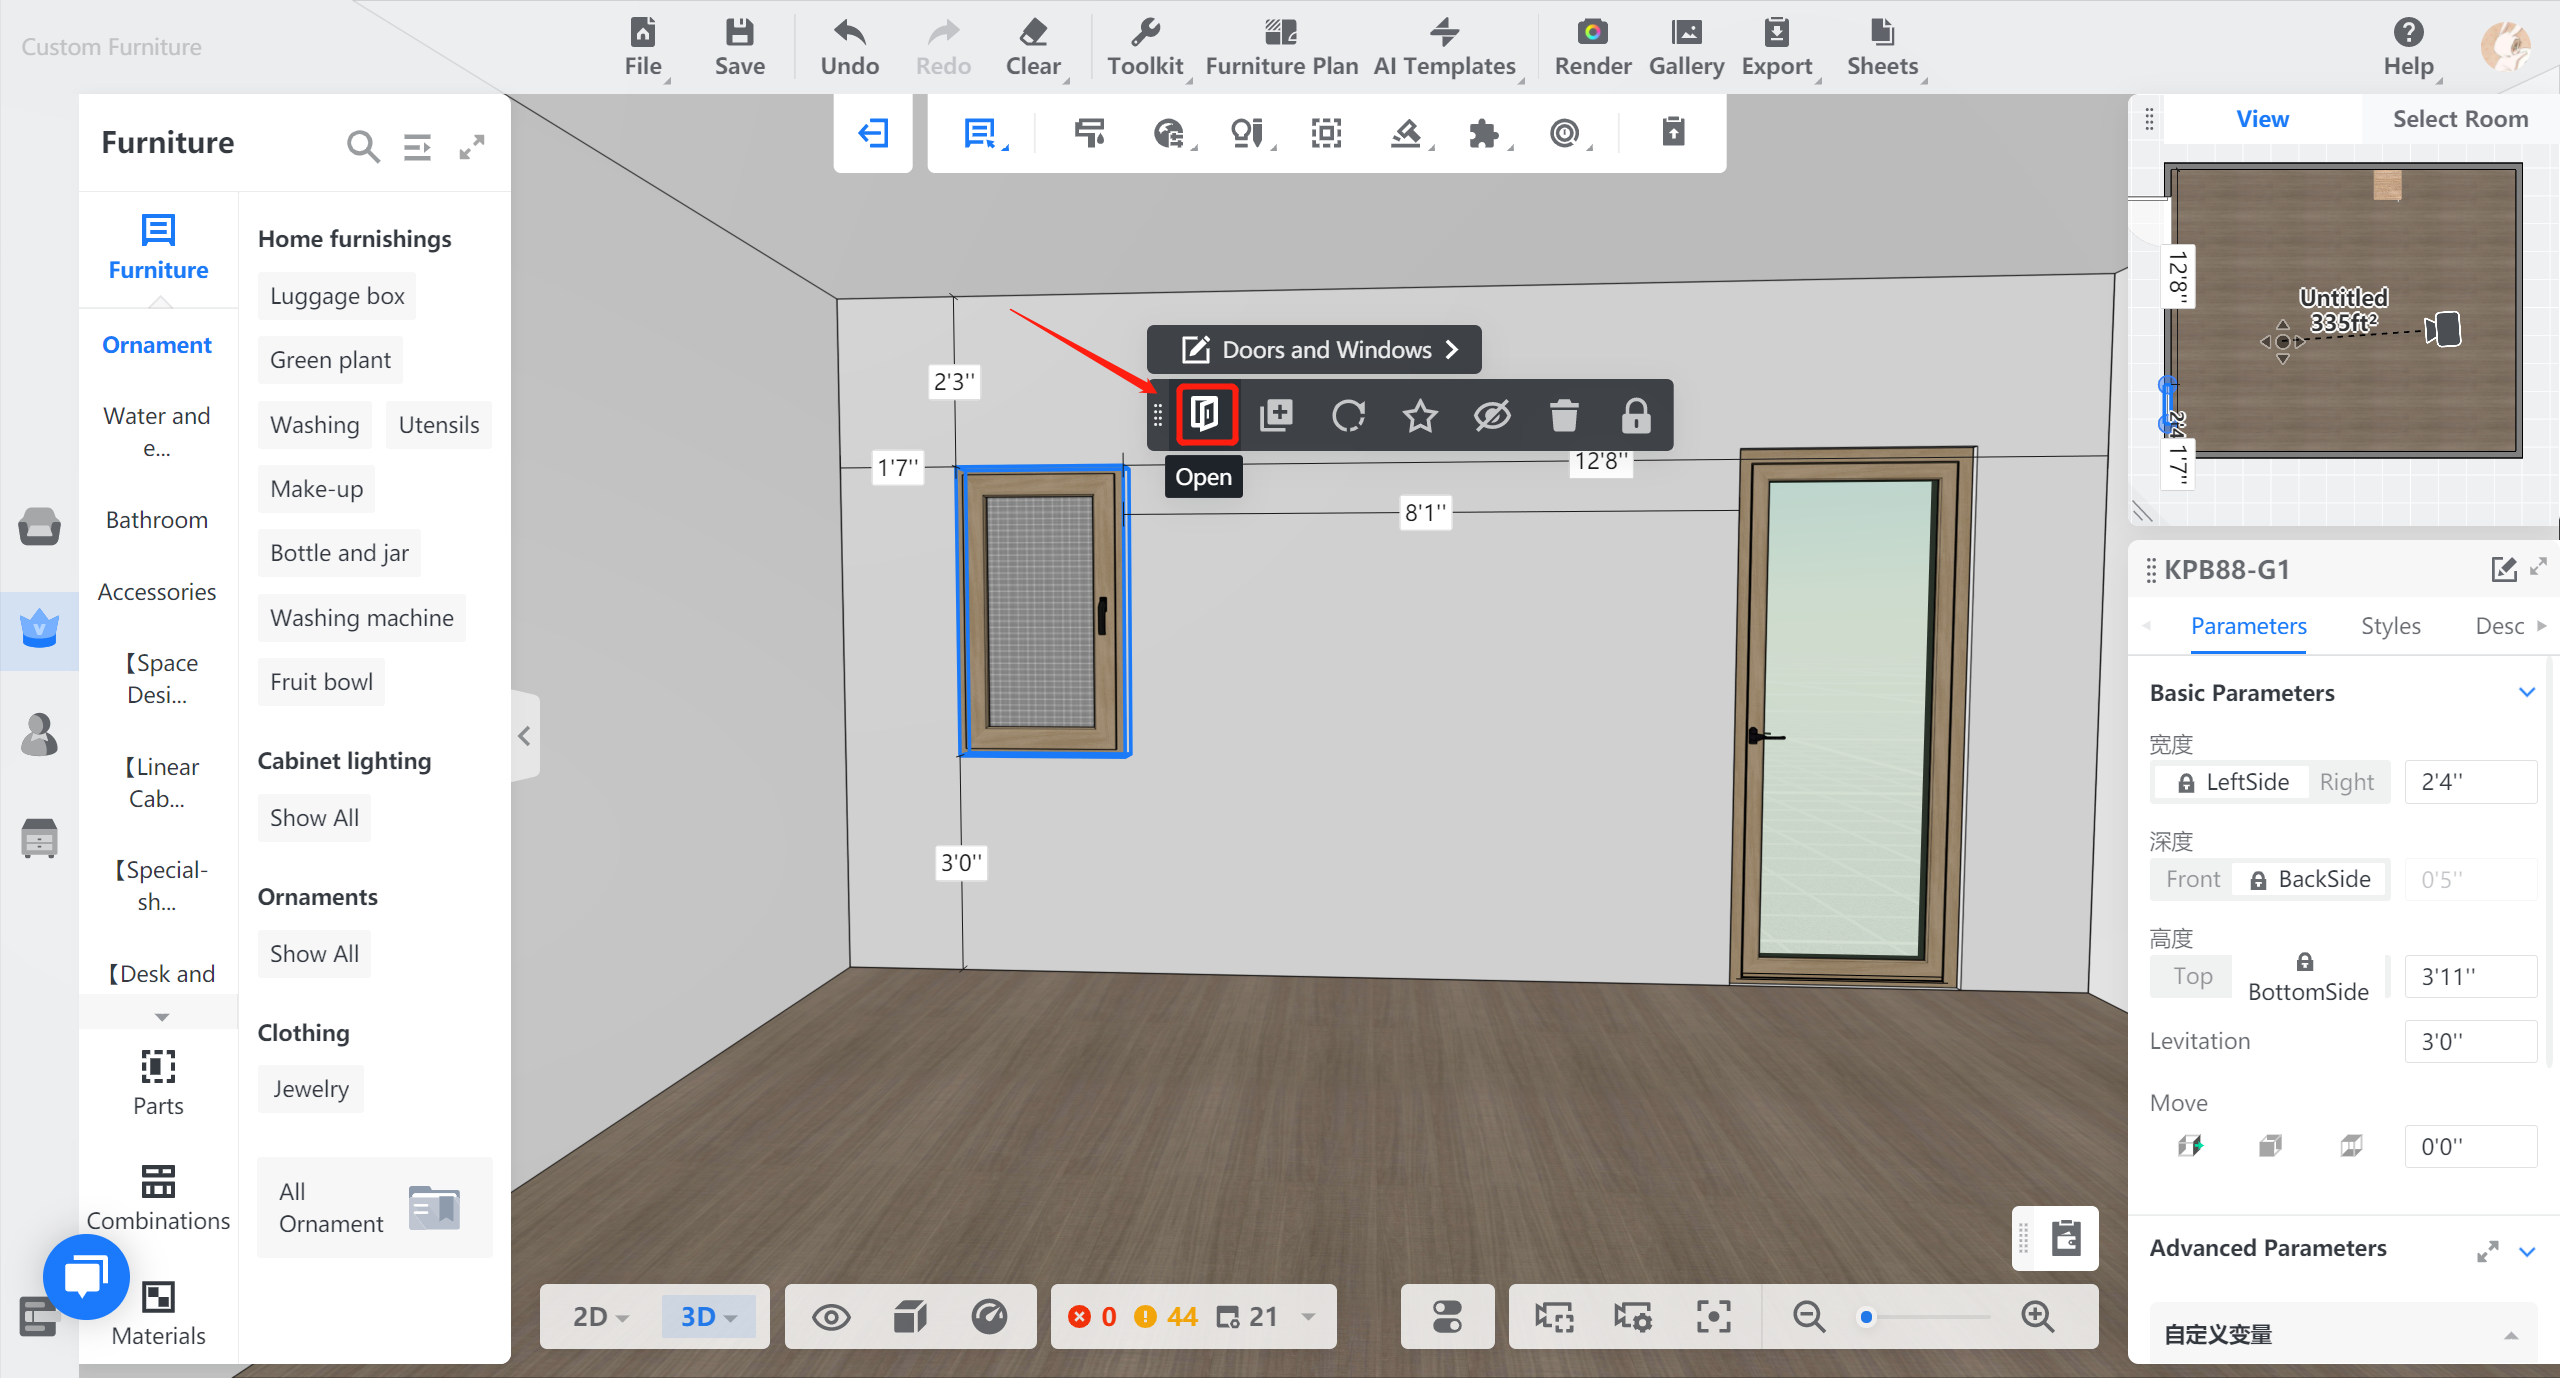Click the Clear tool
2560x1378 pixels.
pyautogui.click(x=1033, y=47)
